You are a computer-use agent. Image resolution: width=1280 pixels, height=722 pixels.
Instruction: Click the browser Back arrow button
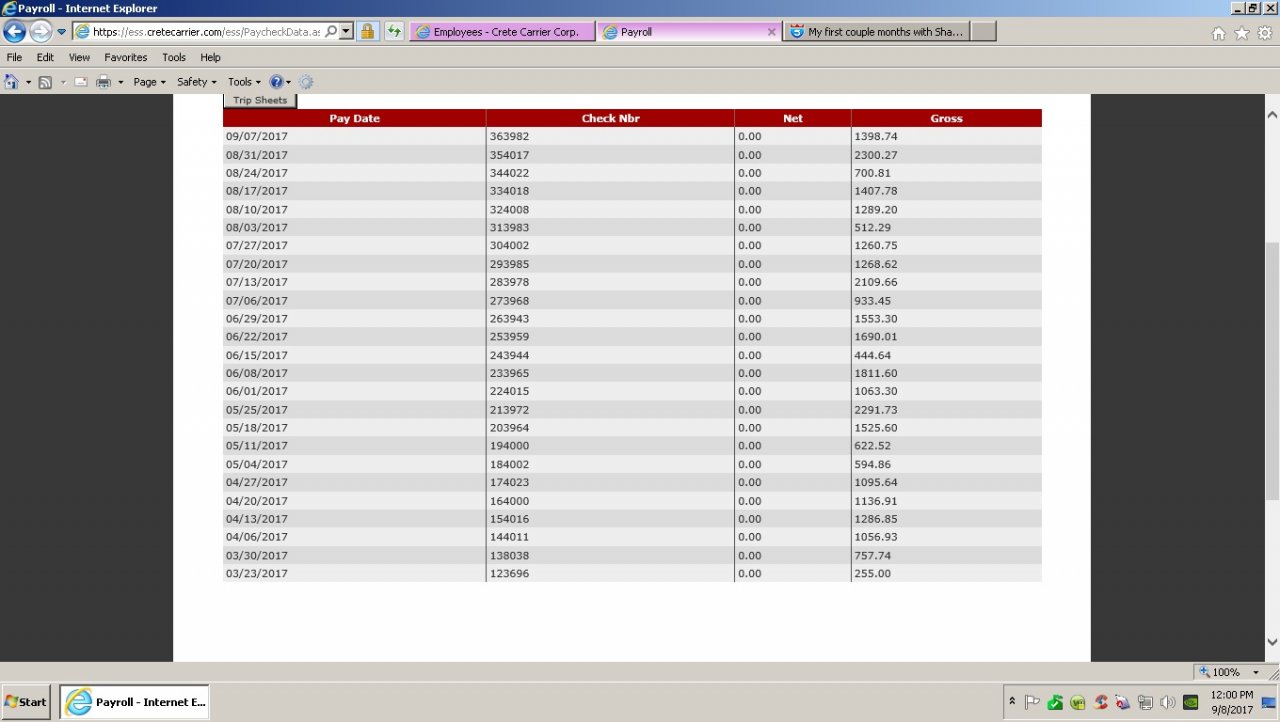[14, 31]
